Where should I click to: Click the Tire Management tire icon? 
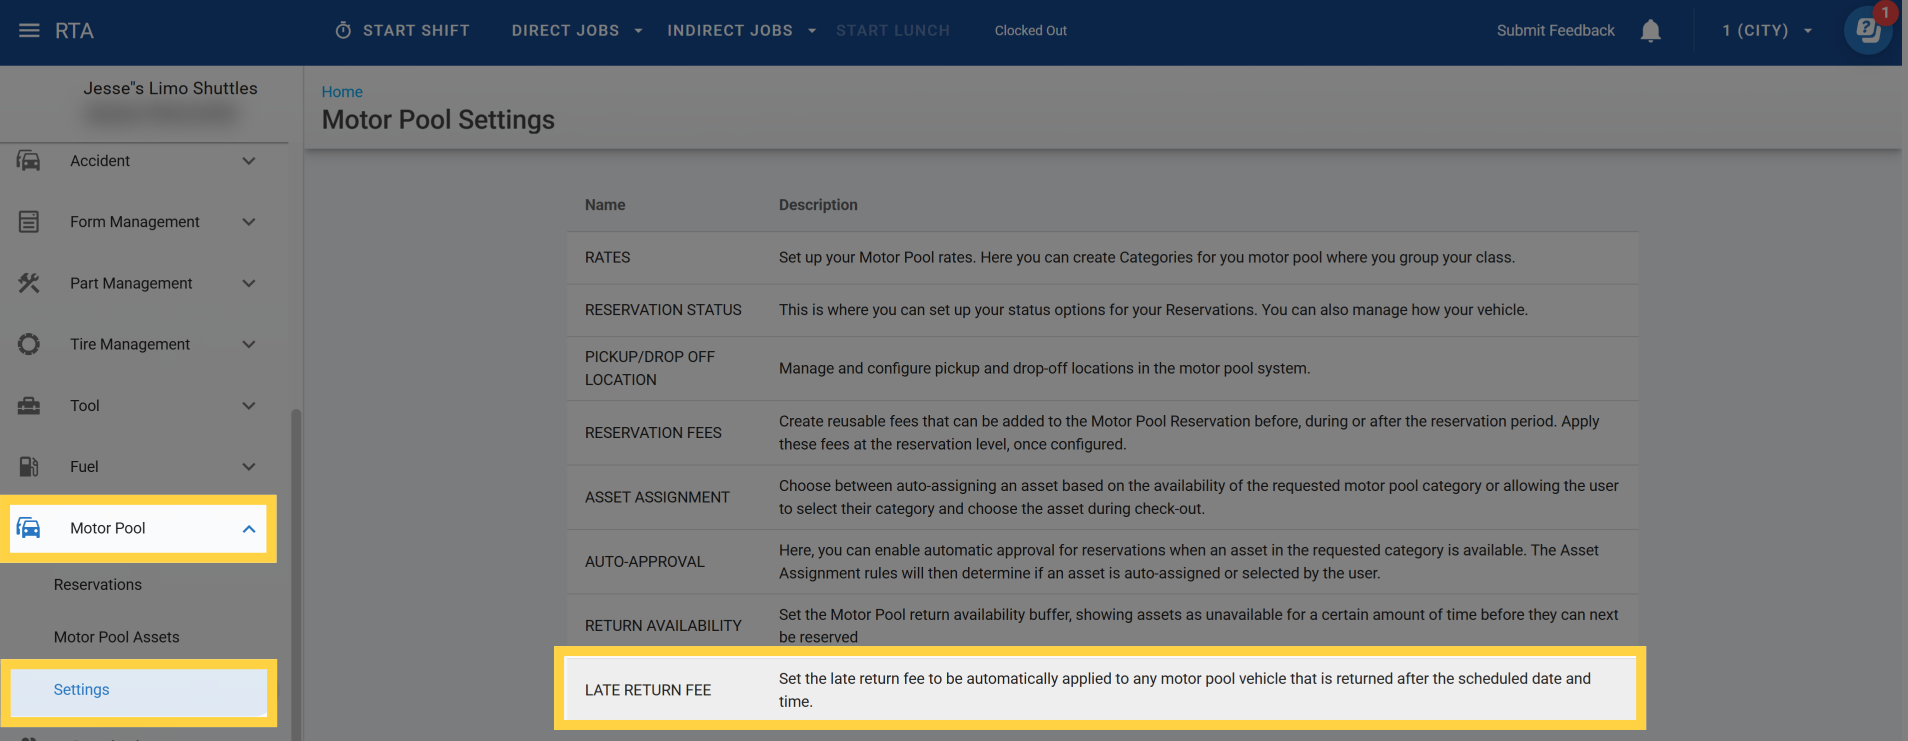click(x=29, y=344)
